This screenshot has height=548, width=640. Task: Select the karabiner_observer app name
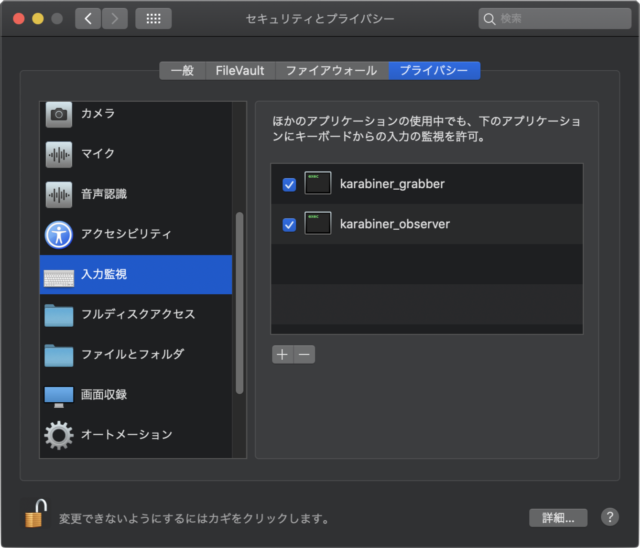point(395,224)
